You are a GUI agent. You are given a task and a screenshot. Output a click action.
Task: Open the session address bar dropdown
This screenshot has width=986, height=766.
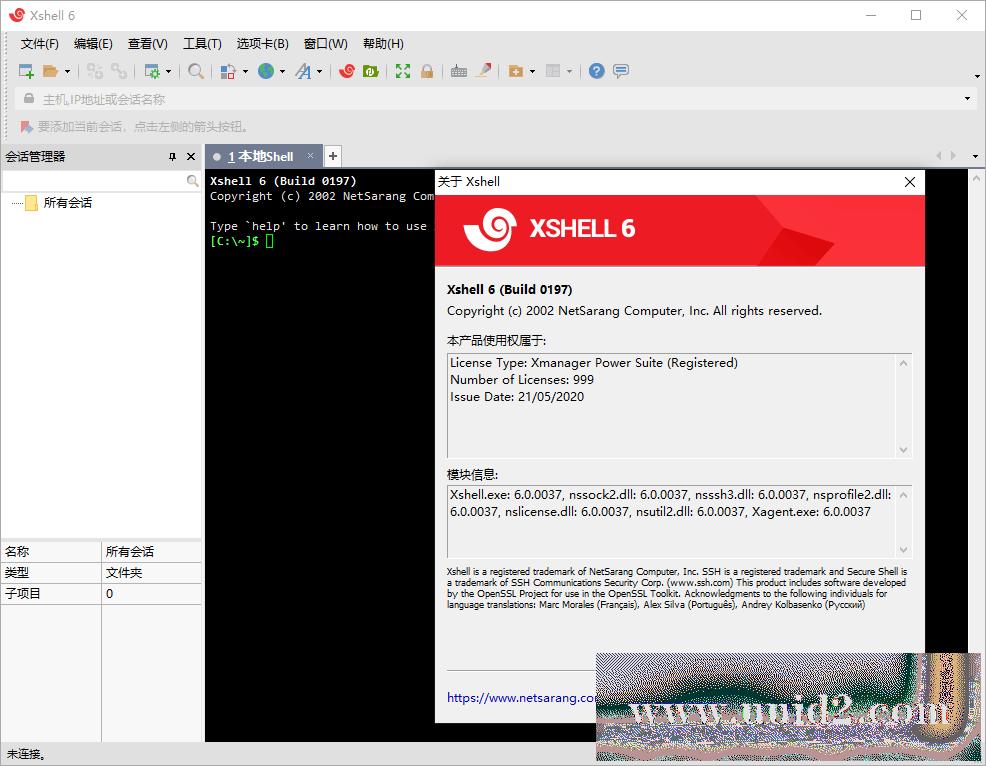click(x=966, y=98)
